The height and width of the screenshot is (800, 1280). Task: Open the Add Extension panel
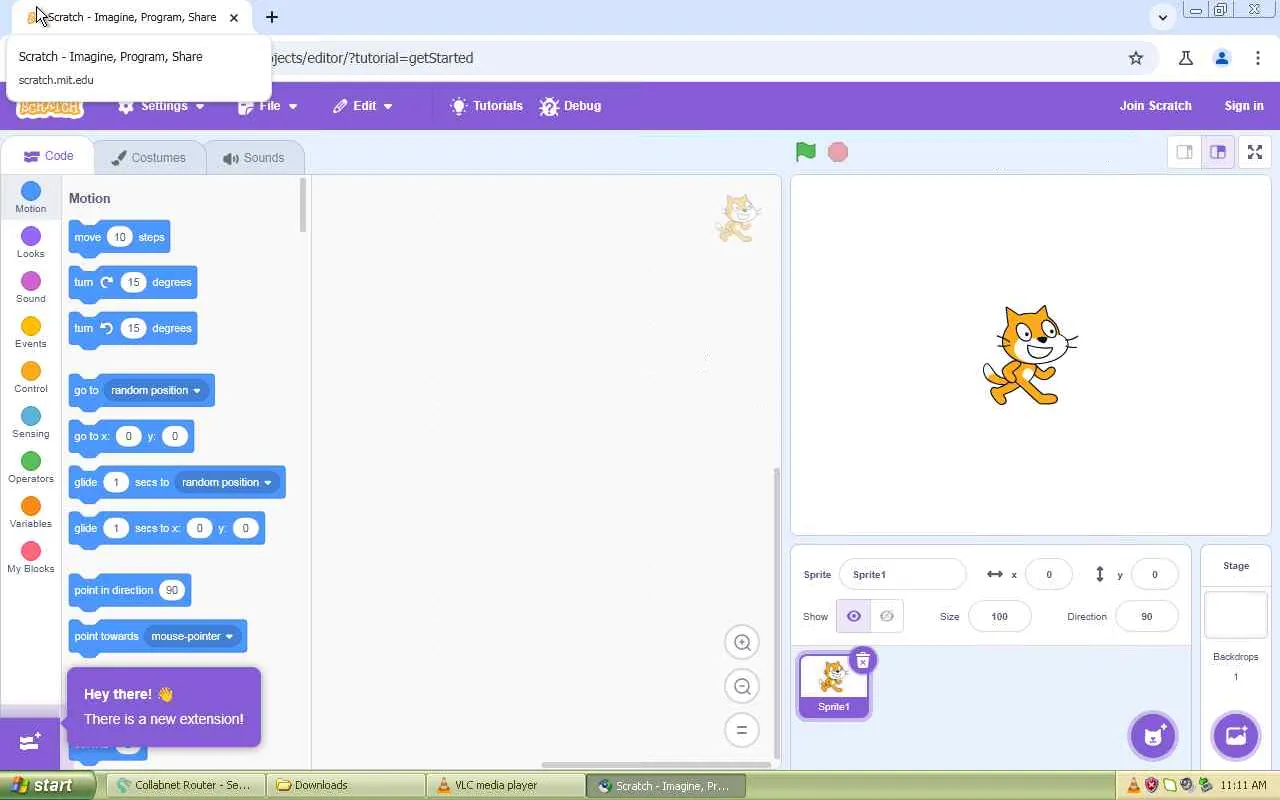pyautogui.click(x=30, y=742)
